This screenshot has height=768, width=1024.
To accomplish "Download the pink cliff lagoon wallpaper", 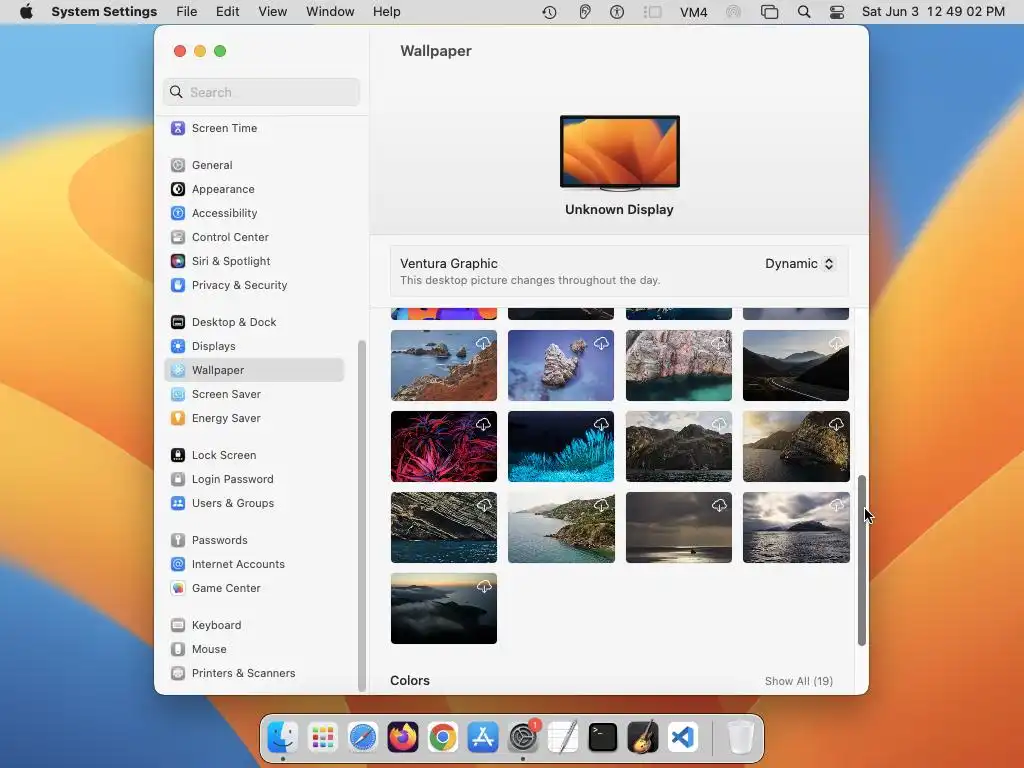I will pos(719,343).
